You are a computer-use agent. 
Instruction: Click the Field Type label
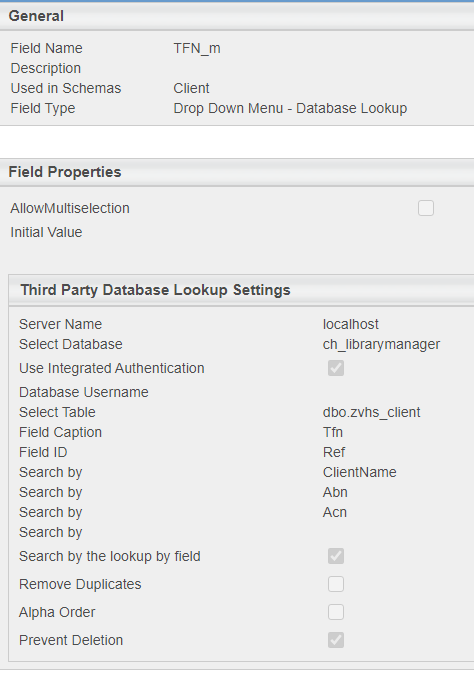tap(43, 108)
